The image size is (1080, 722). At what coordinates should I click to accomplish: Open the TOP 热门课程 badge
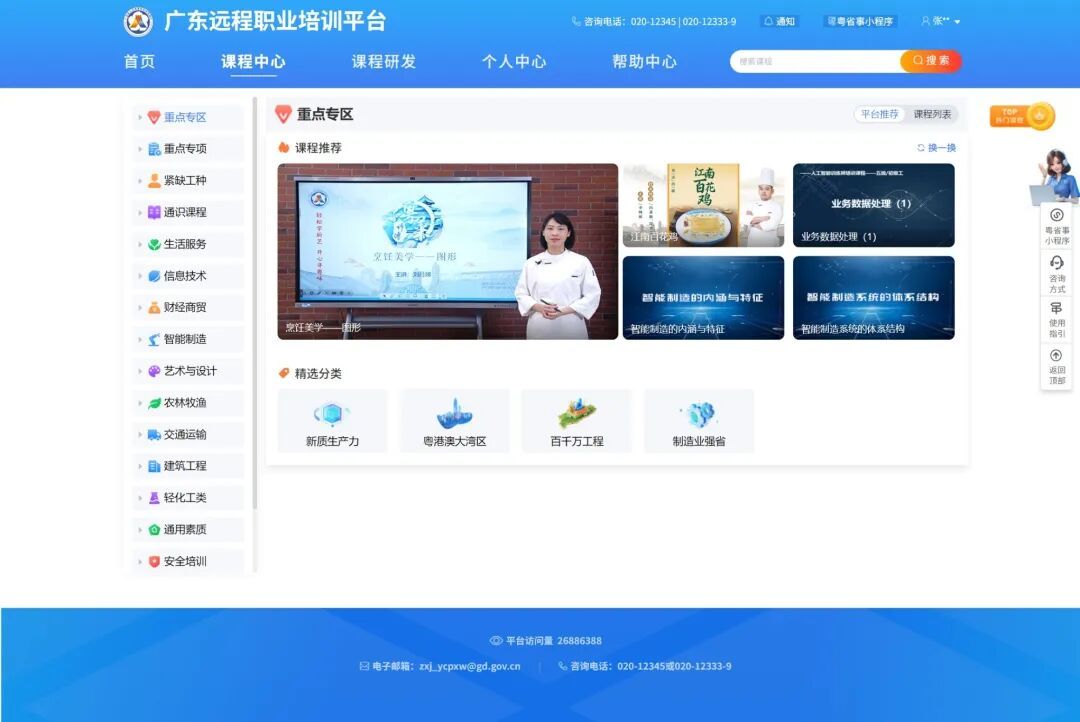click(1022, 116)
